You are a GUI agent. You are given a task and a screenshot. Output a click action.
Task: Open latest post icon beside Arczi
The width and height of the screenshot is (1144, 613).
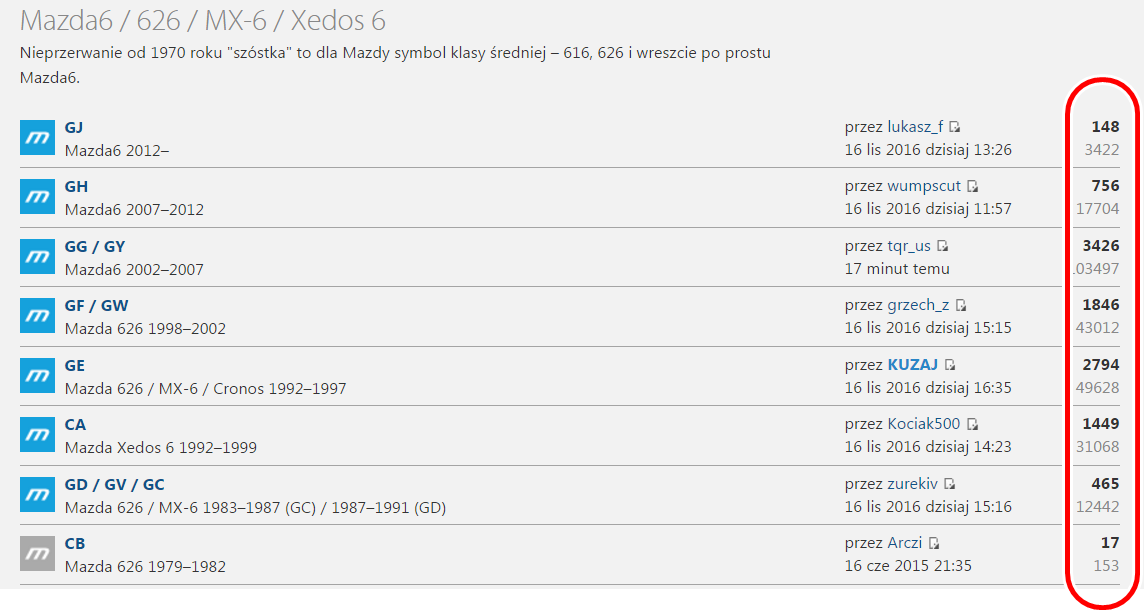pos(934,544)
